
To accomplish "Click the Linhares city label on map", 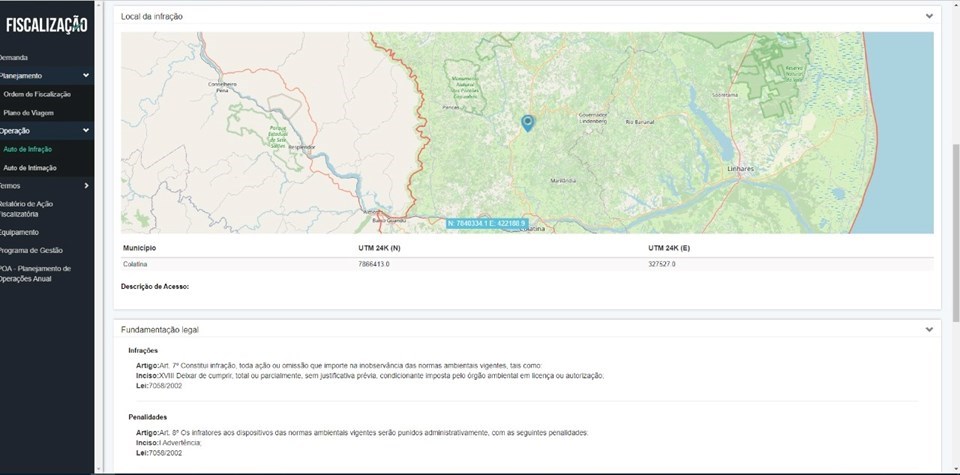I will pos(741,169).
